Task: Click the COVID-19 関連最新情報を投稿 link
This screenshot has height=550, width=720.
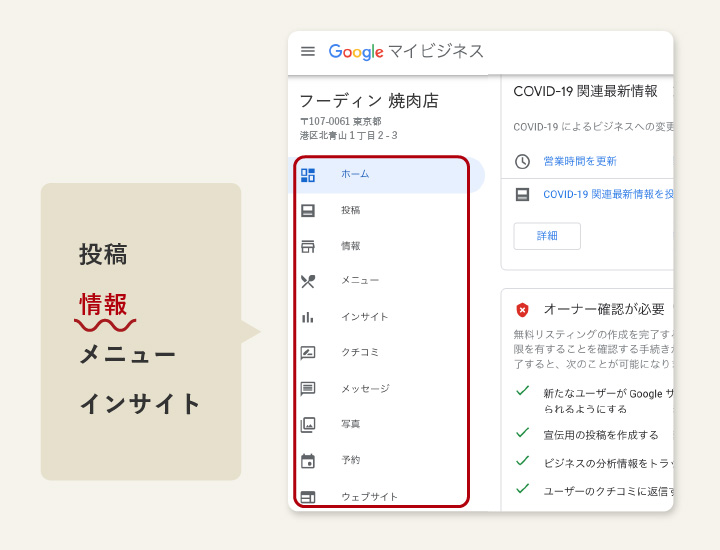Action: pos(608,194)
